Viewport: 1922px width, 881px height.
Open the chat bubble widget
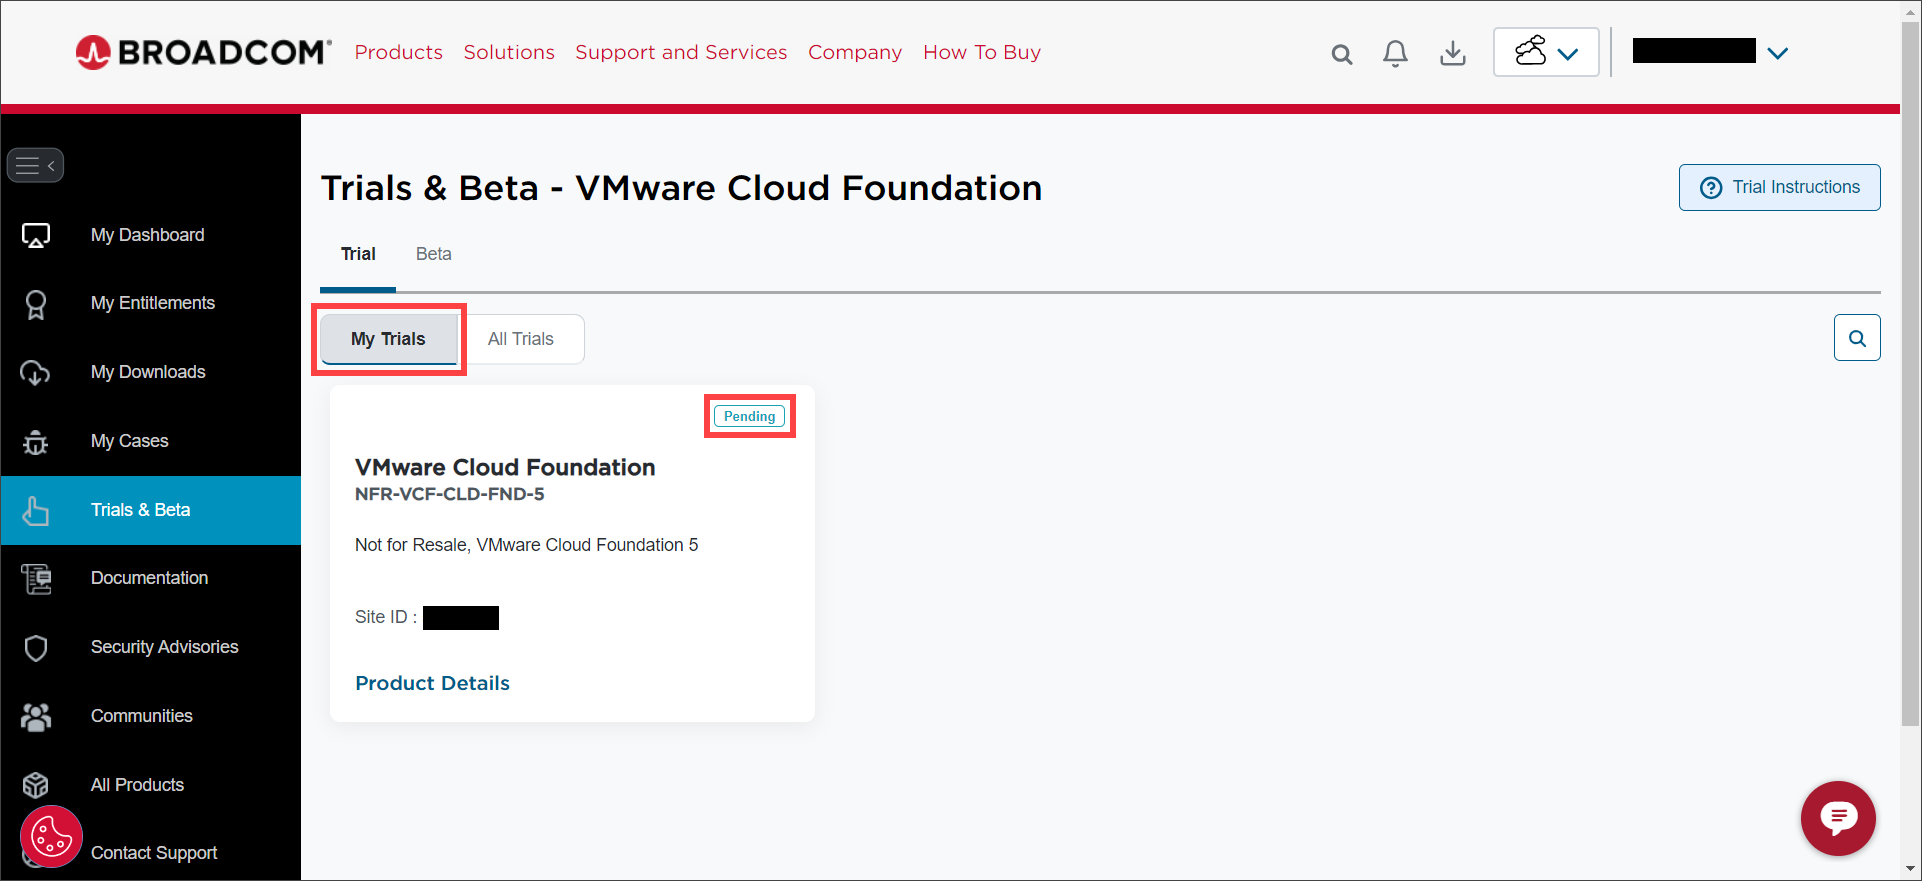tap(1838, 818)
